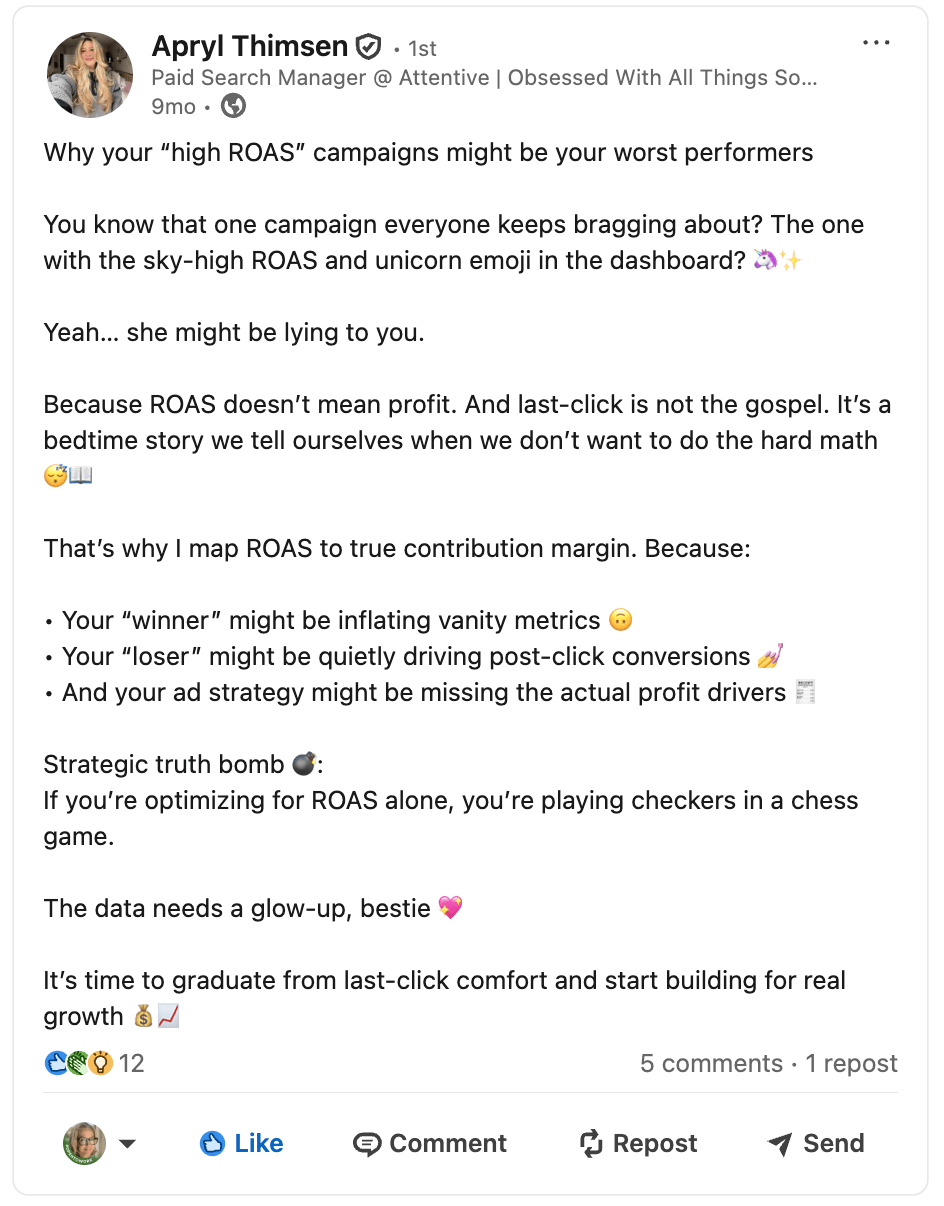Expand the react-as identity dropdown arrow
The width and height of the screenshot is (944, 1206).
(x=127, y=1144)
